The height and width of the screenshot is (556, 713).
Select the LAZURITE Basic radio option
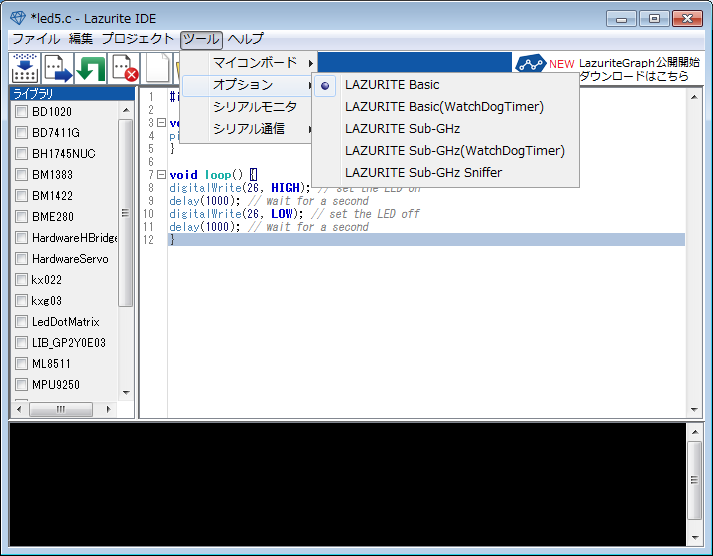(445, 85)
